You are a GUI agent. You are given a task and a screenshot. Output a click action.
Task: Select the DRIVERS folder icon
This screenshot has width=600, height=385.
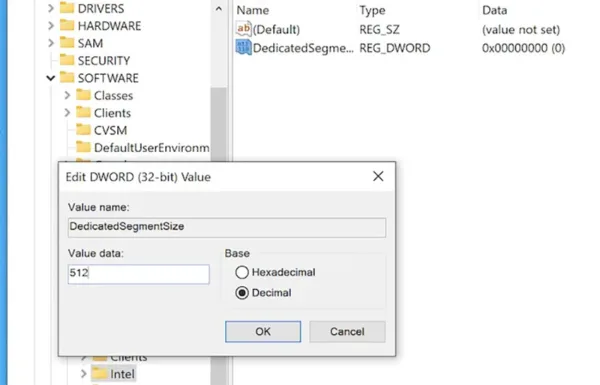(x=67, y=8)
